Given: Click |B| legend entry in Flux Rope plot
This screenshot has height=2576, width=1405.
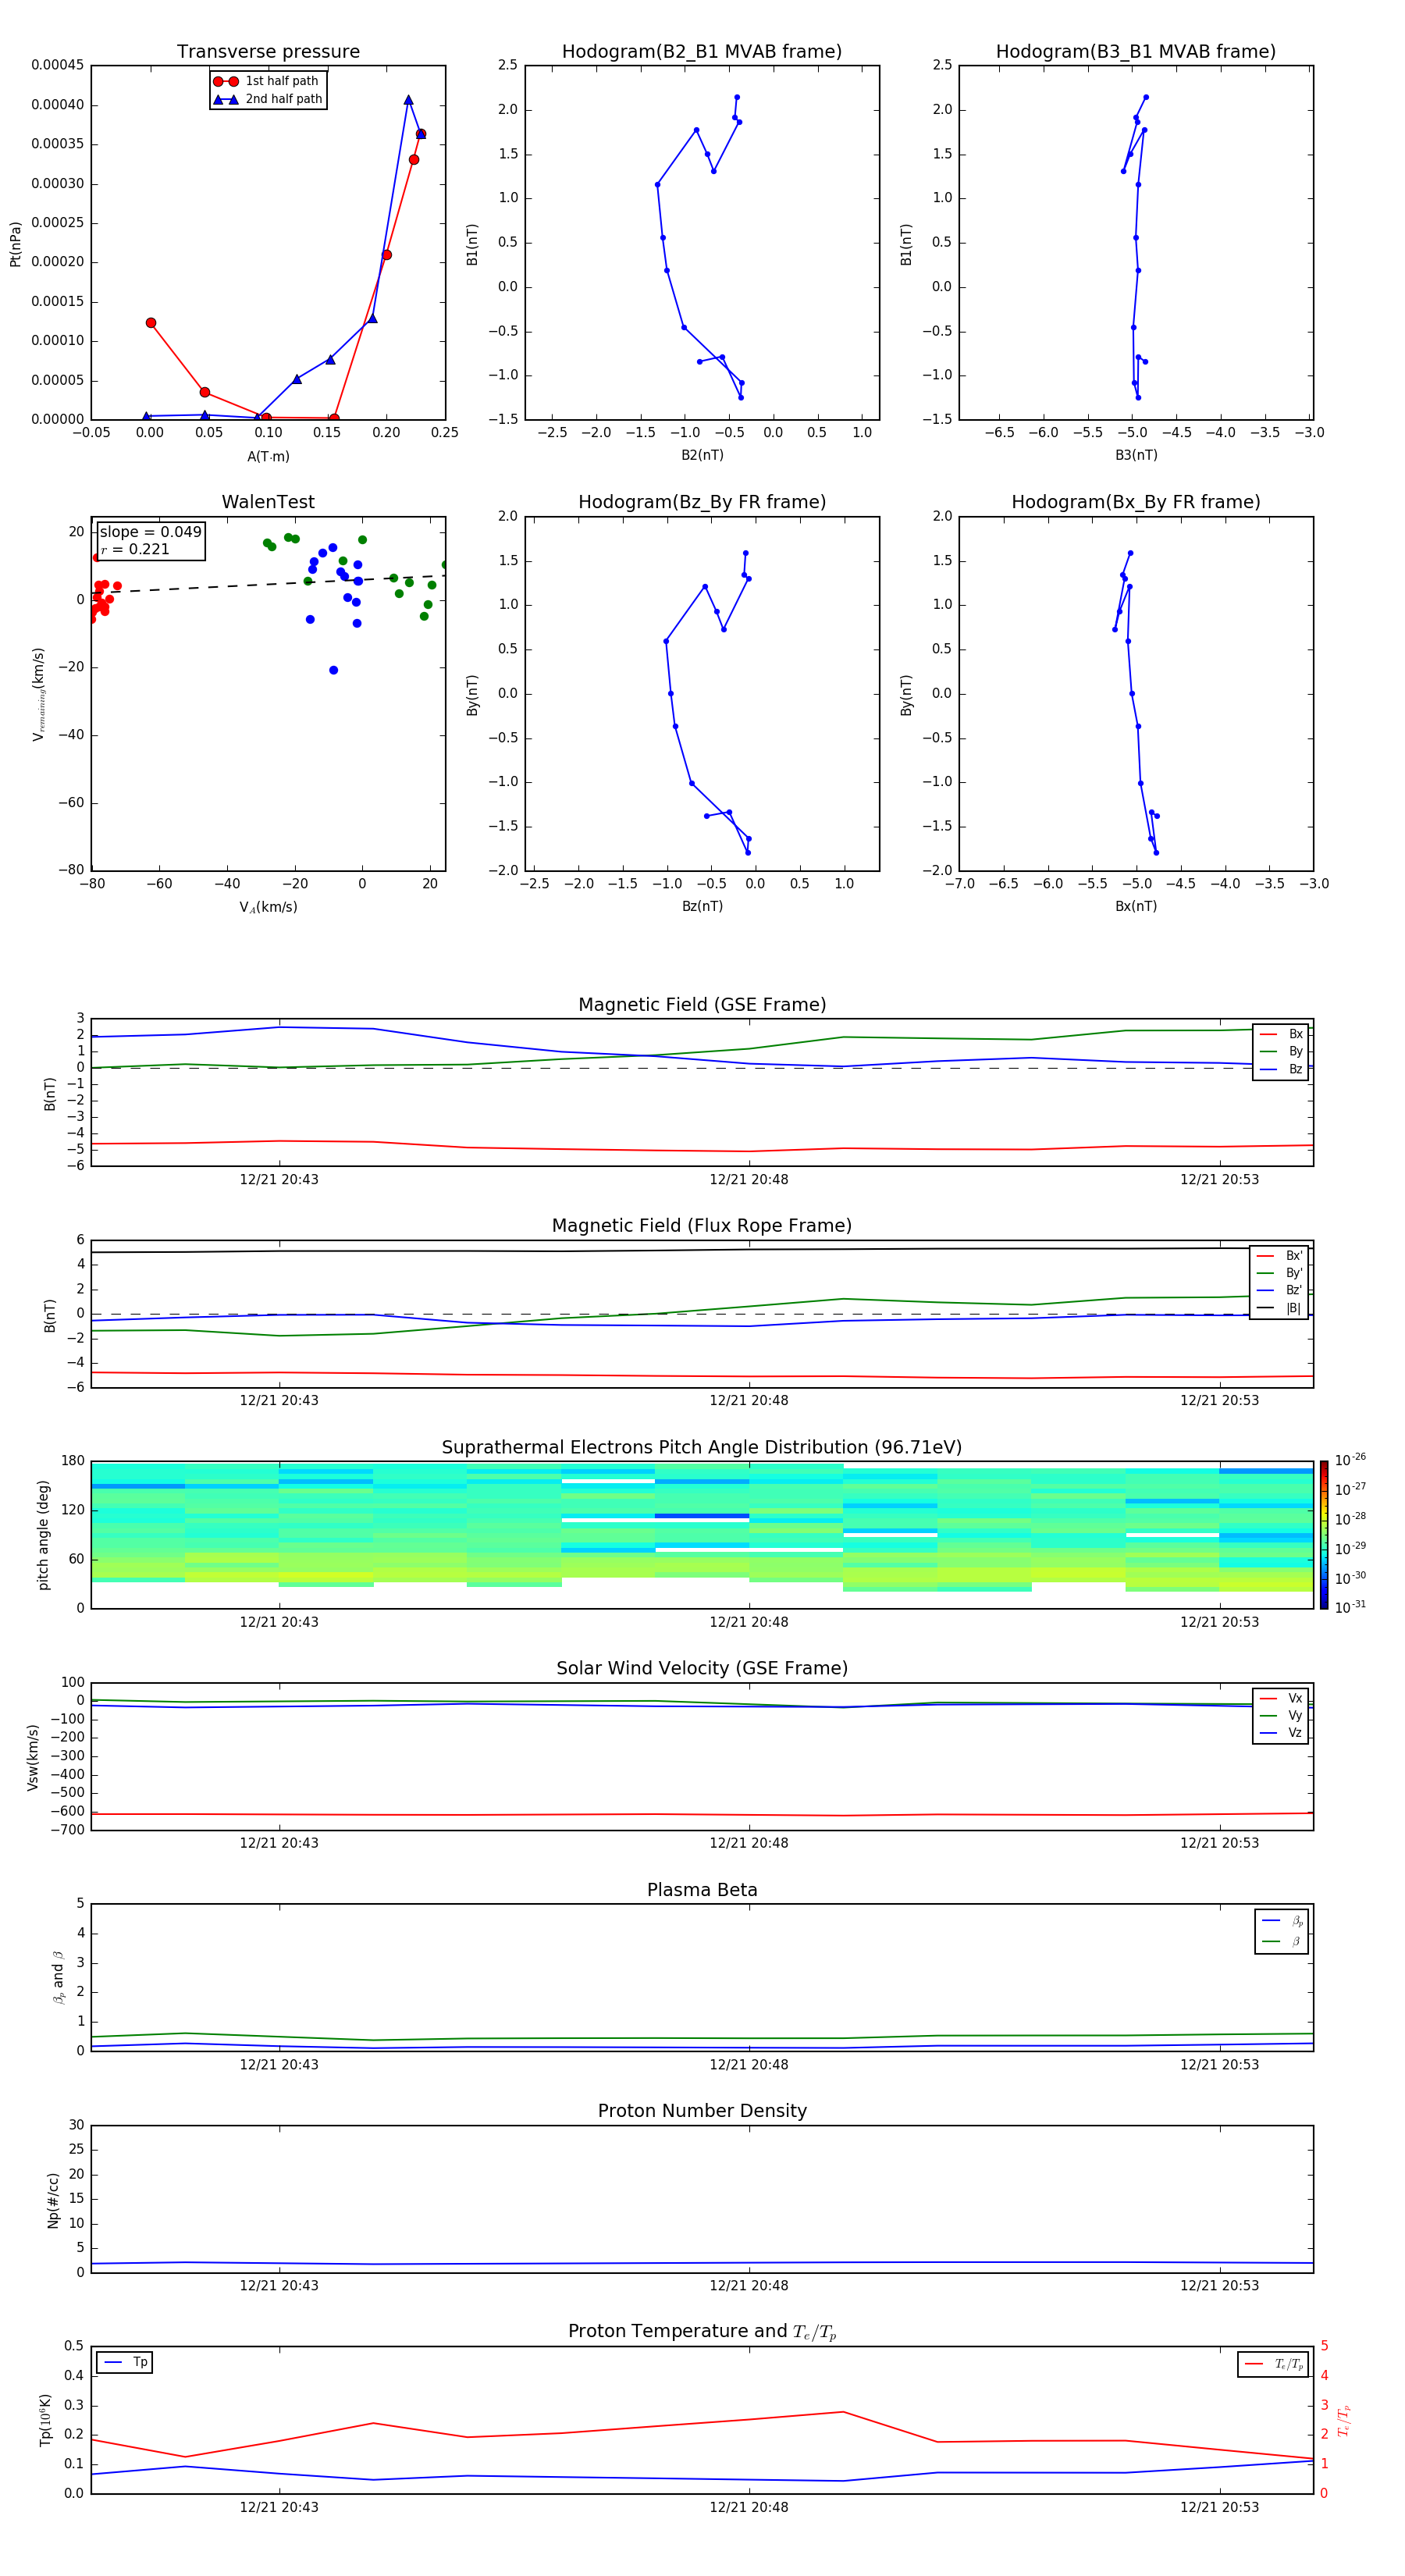Looking at the screenshot, I should [x=1279, y=1308].
